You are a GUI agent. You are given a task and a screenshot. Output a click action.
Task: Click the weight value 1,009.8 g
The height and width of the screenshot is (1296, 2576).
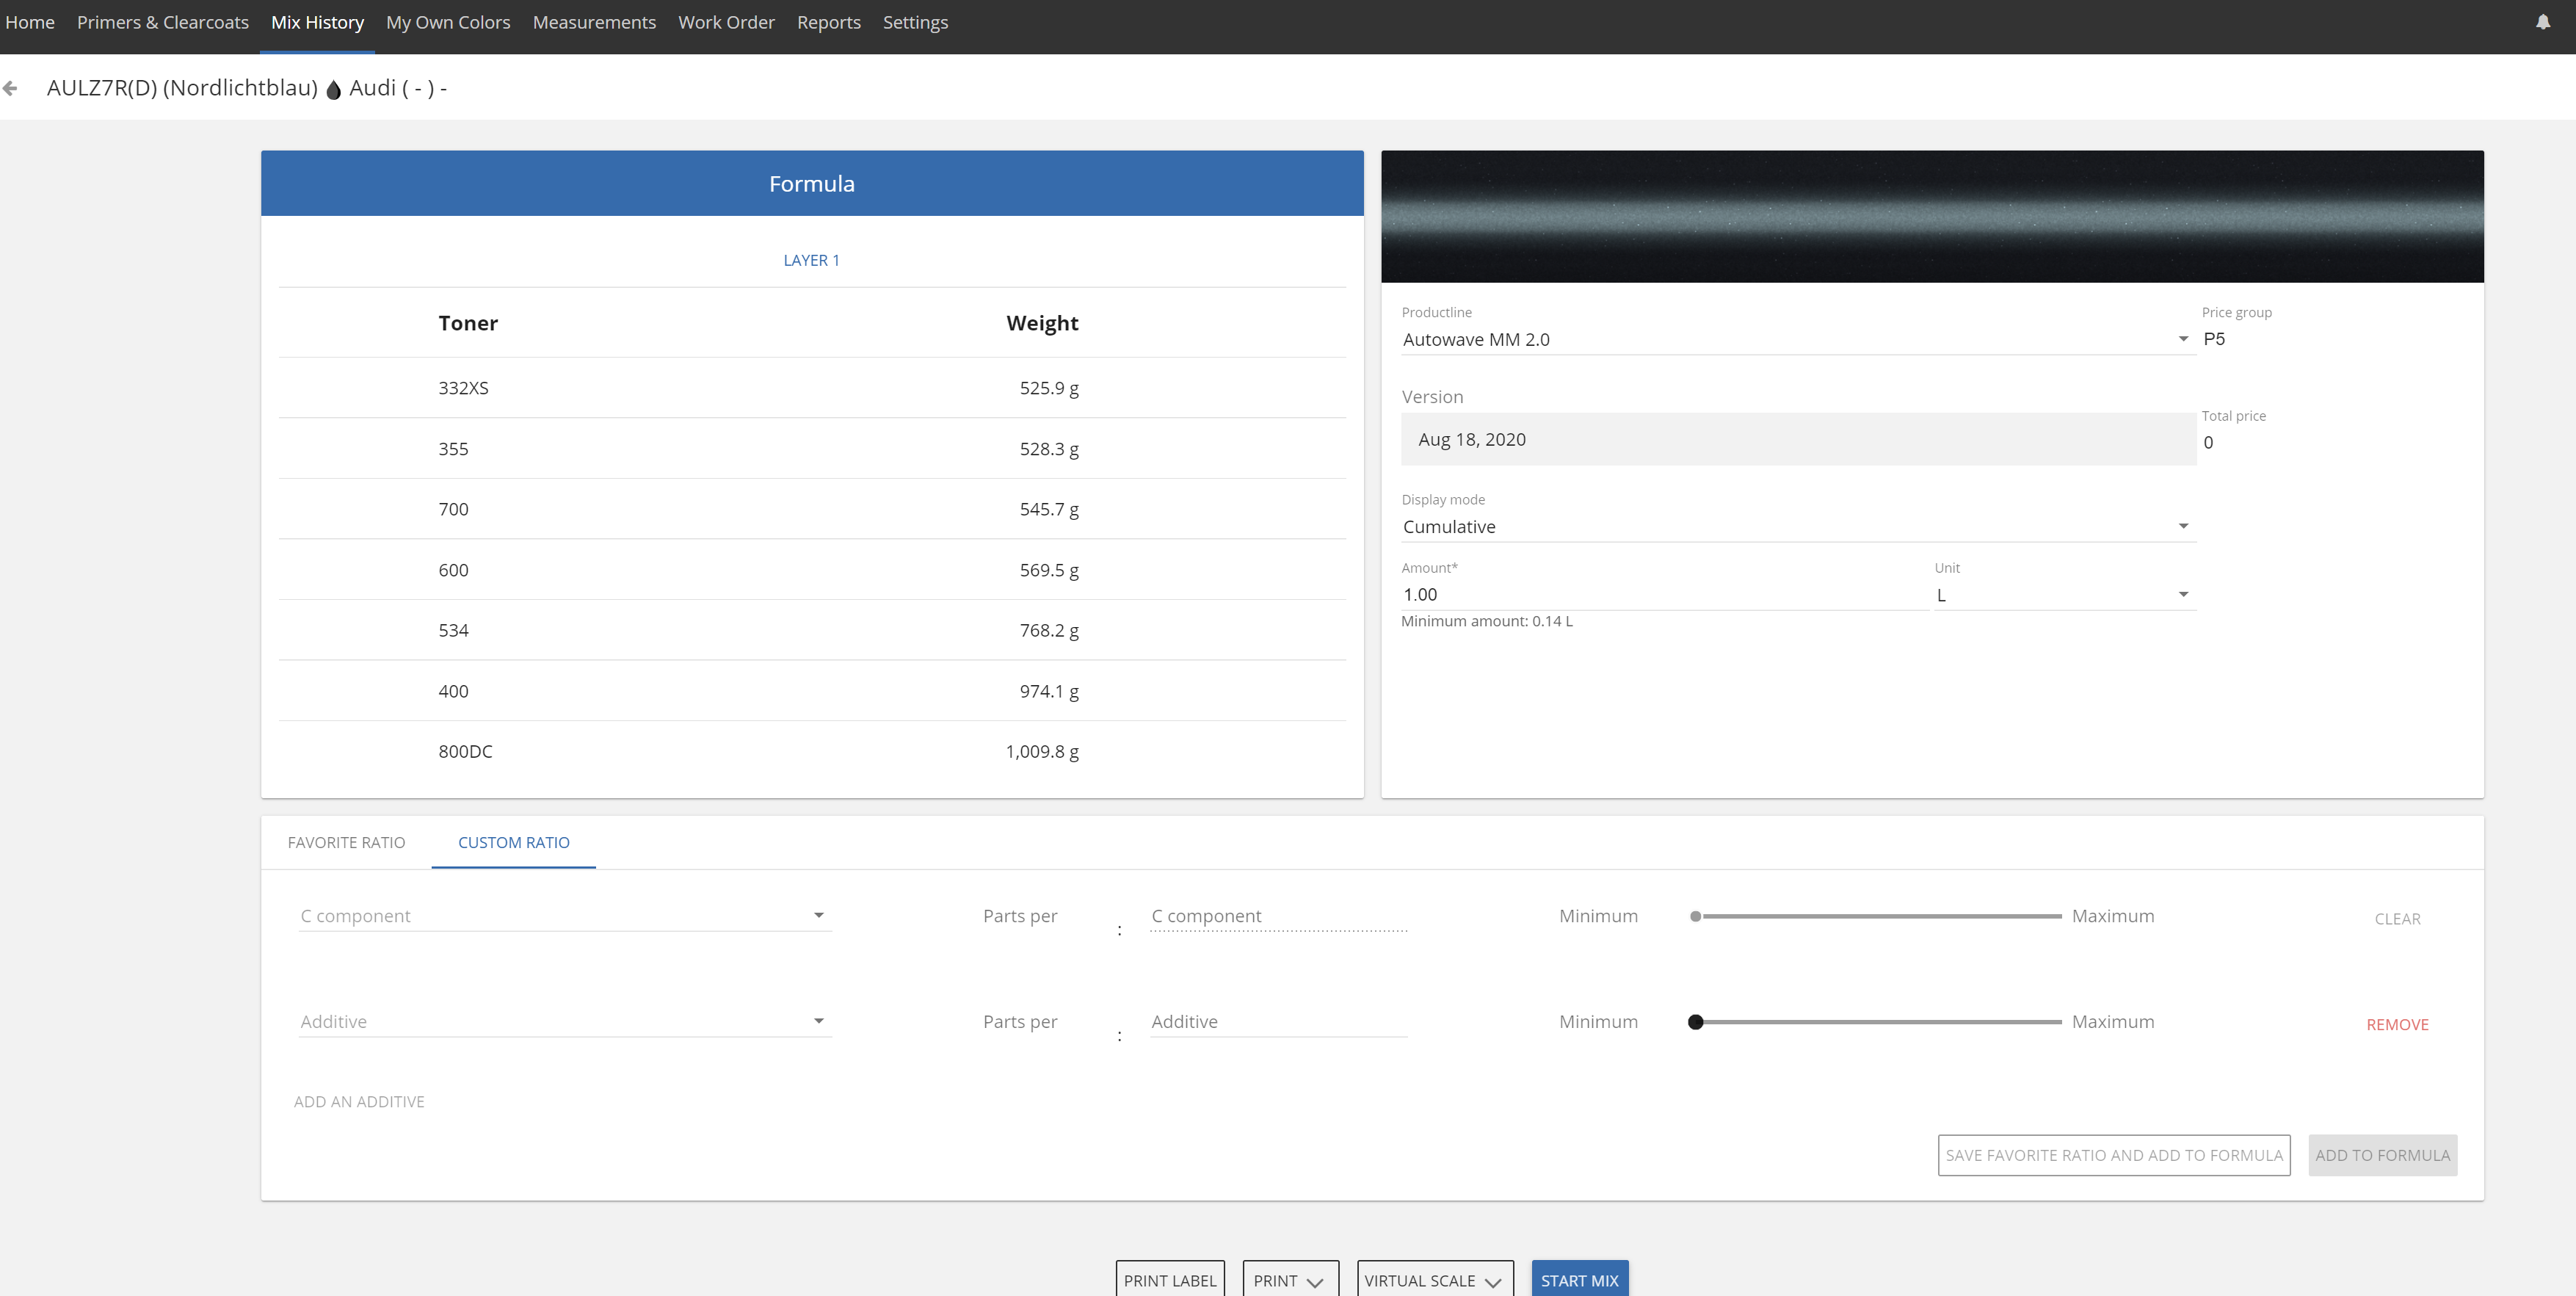1042,751
